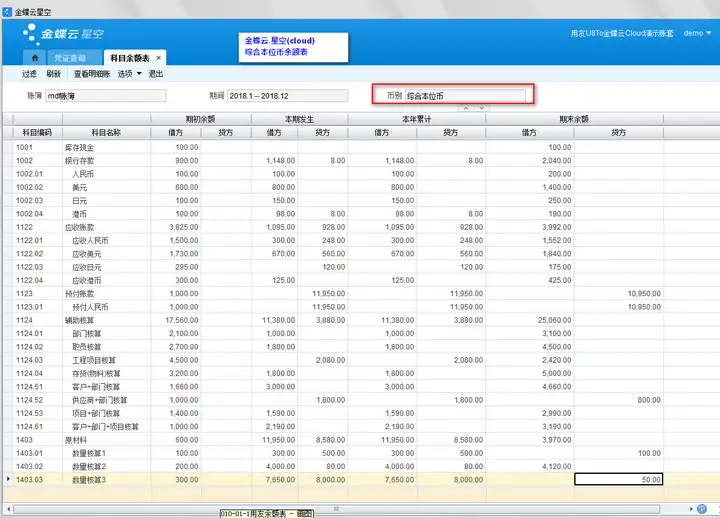Click the 刷新 toolbar button
This screenshot has height=518, width=720.
point(53,73)
